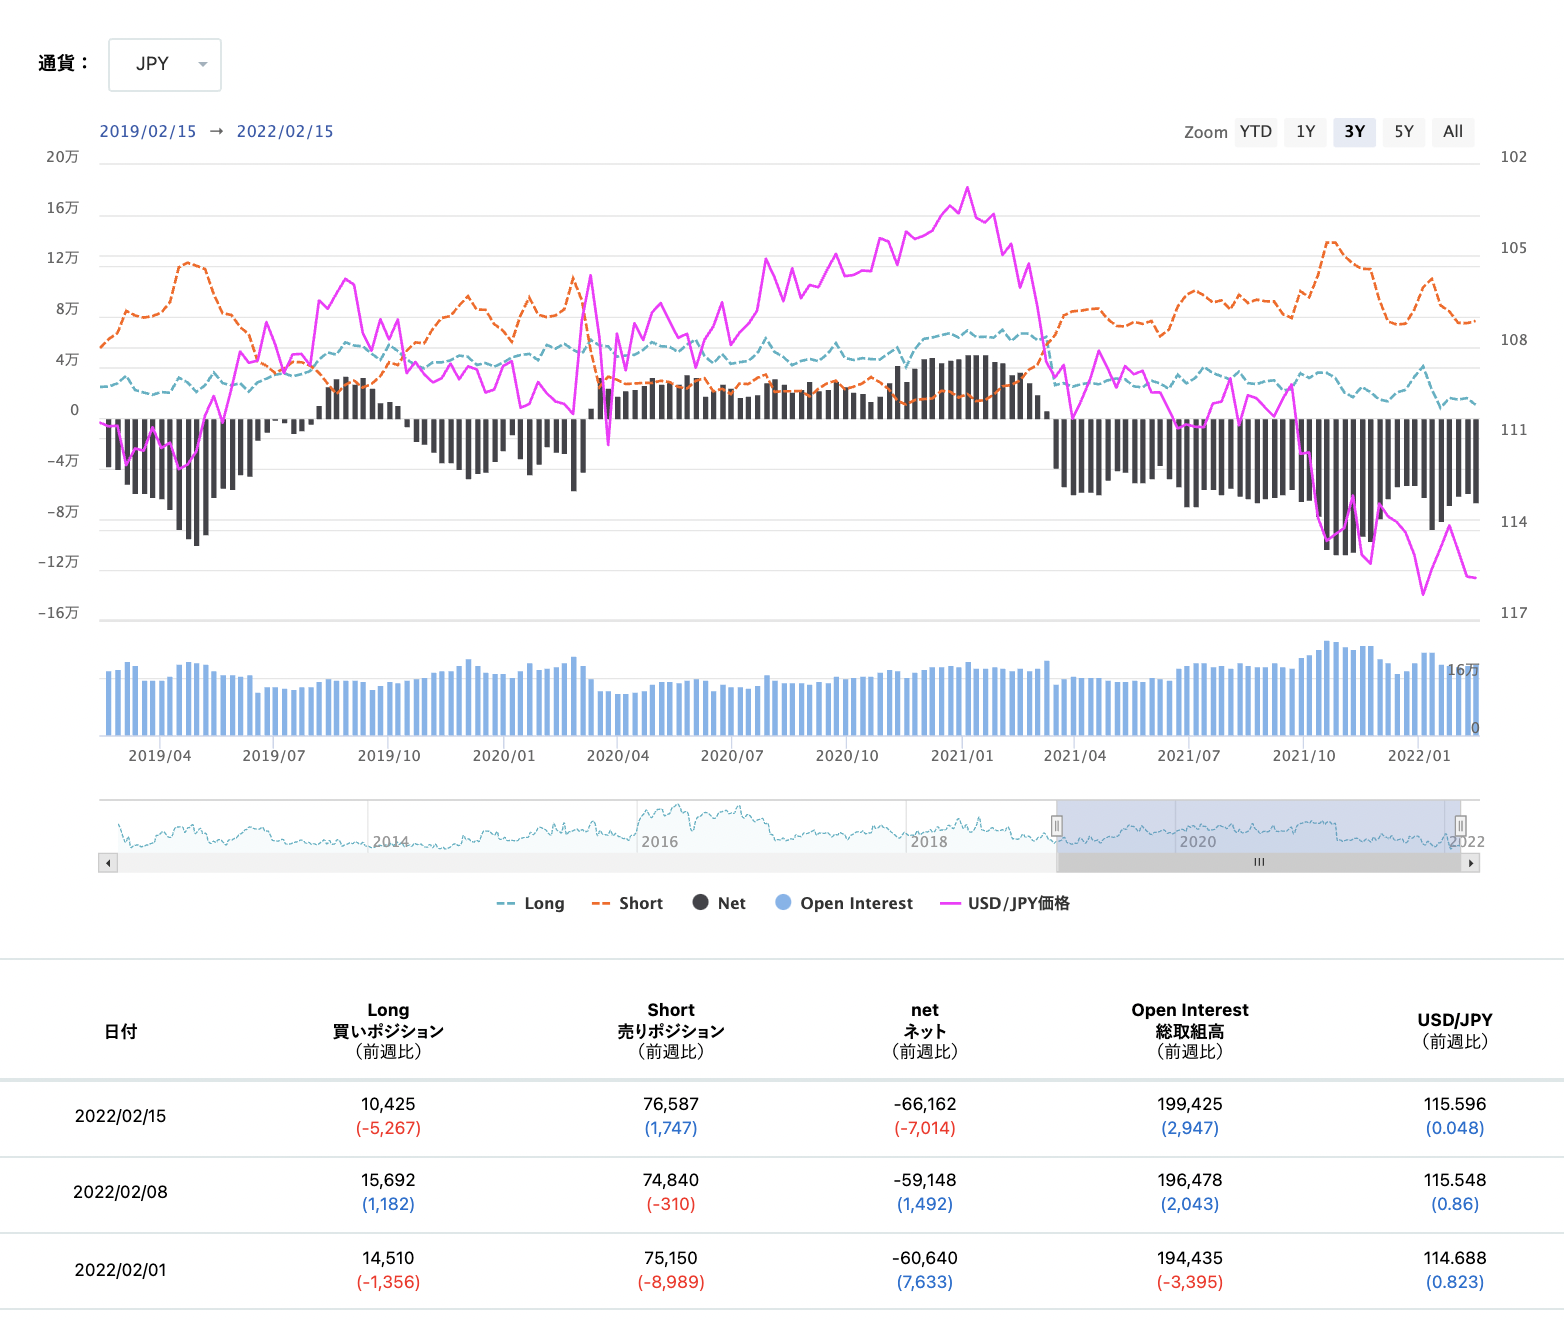1564x1320 pixels.
Task: Click the Open Interest value 194,435
Action: click(x=1190, y=1258)
